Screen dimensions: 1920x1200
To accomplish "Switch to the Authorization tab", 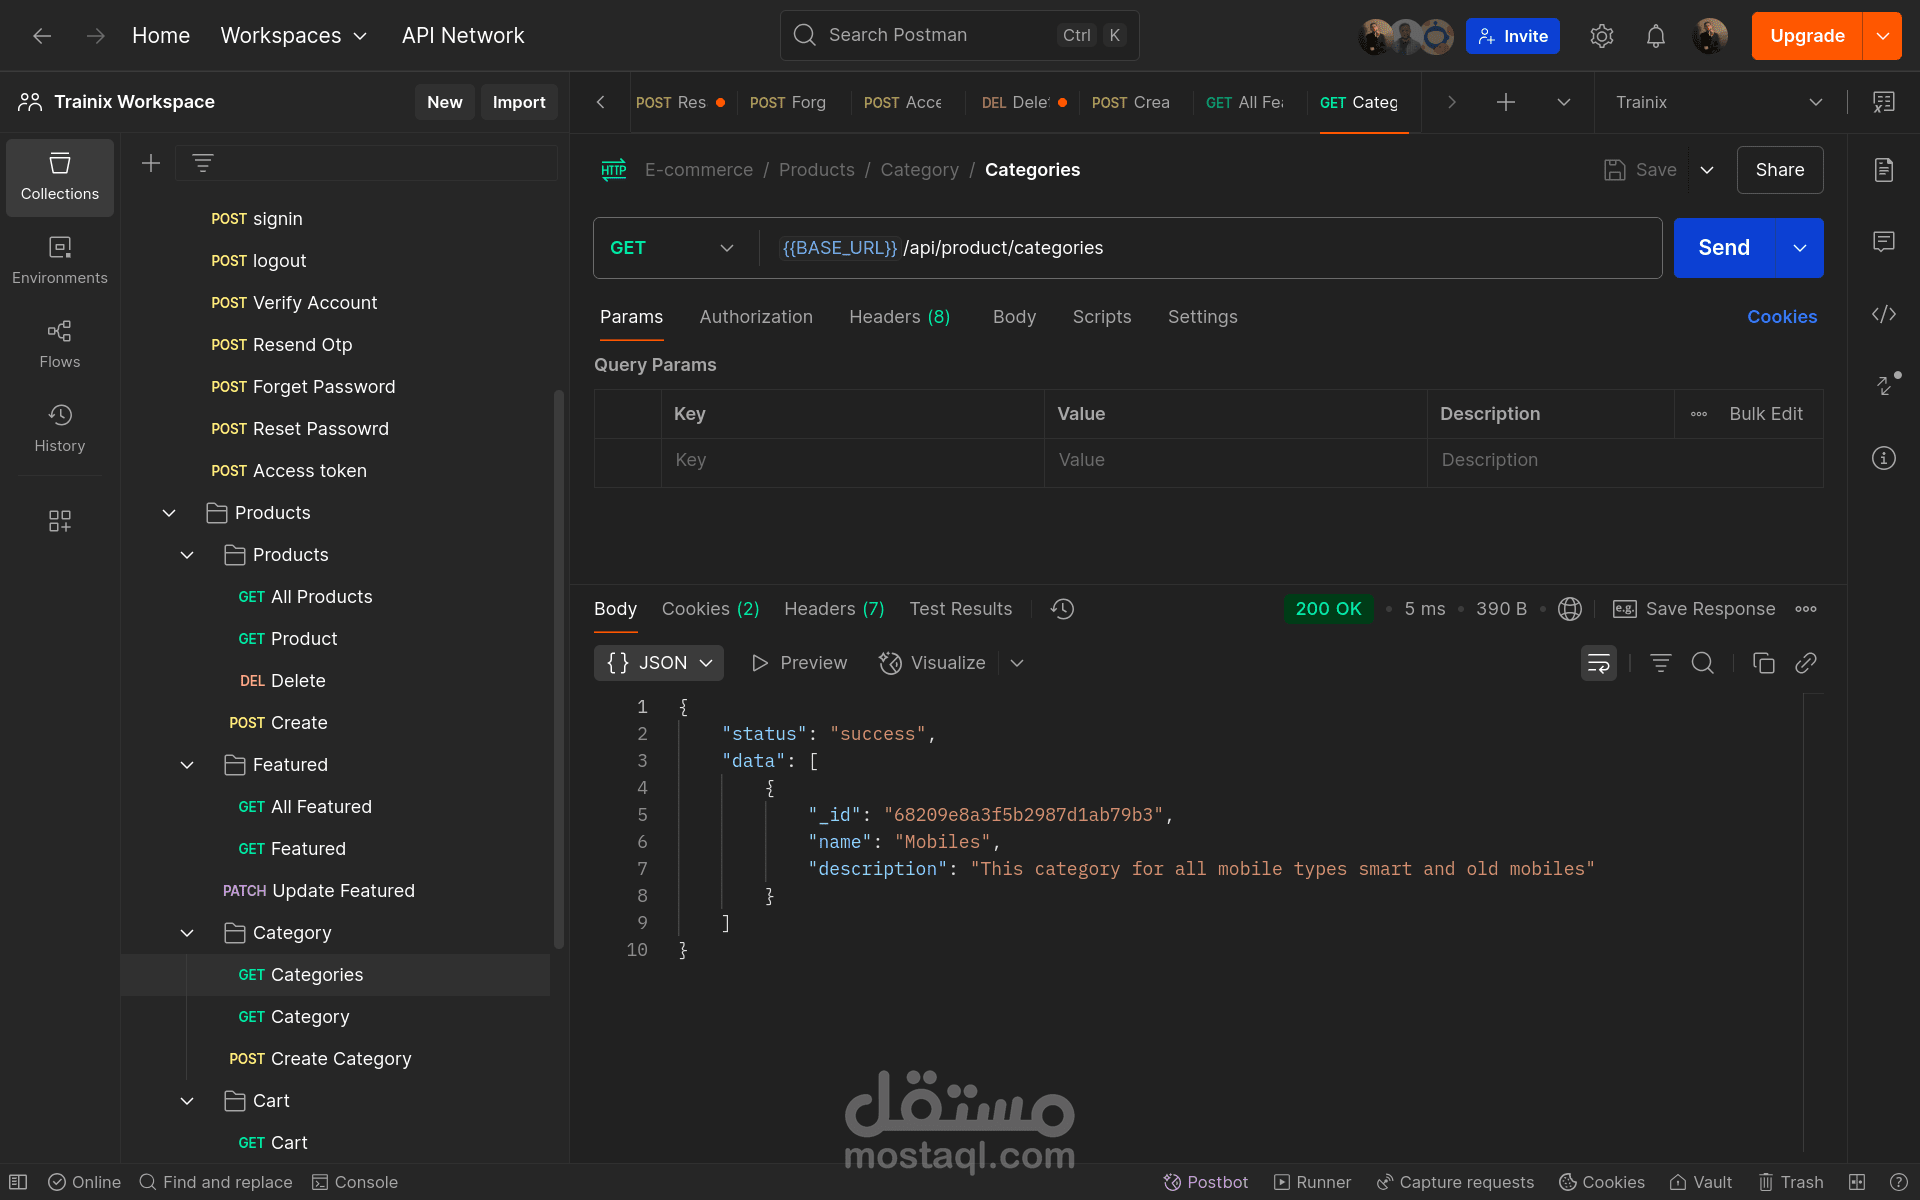I will pos(755,317).
